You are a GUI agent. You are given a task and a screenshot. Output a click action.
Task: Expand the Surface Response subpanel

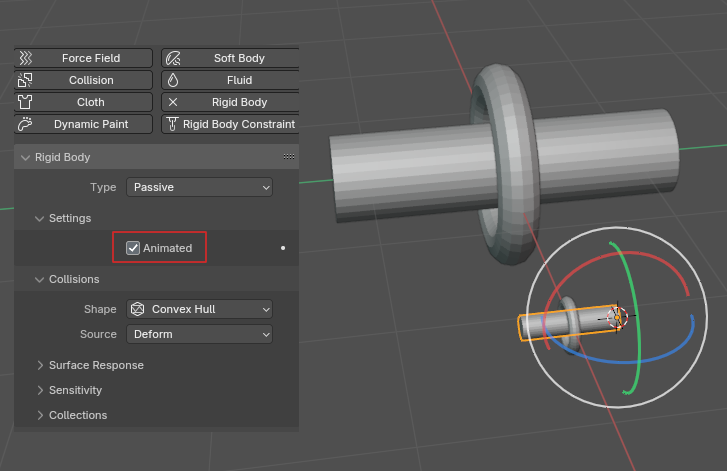point(40,365)
